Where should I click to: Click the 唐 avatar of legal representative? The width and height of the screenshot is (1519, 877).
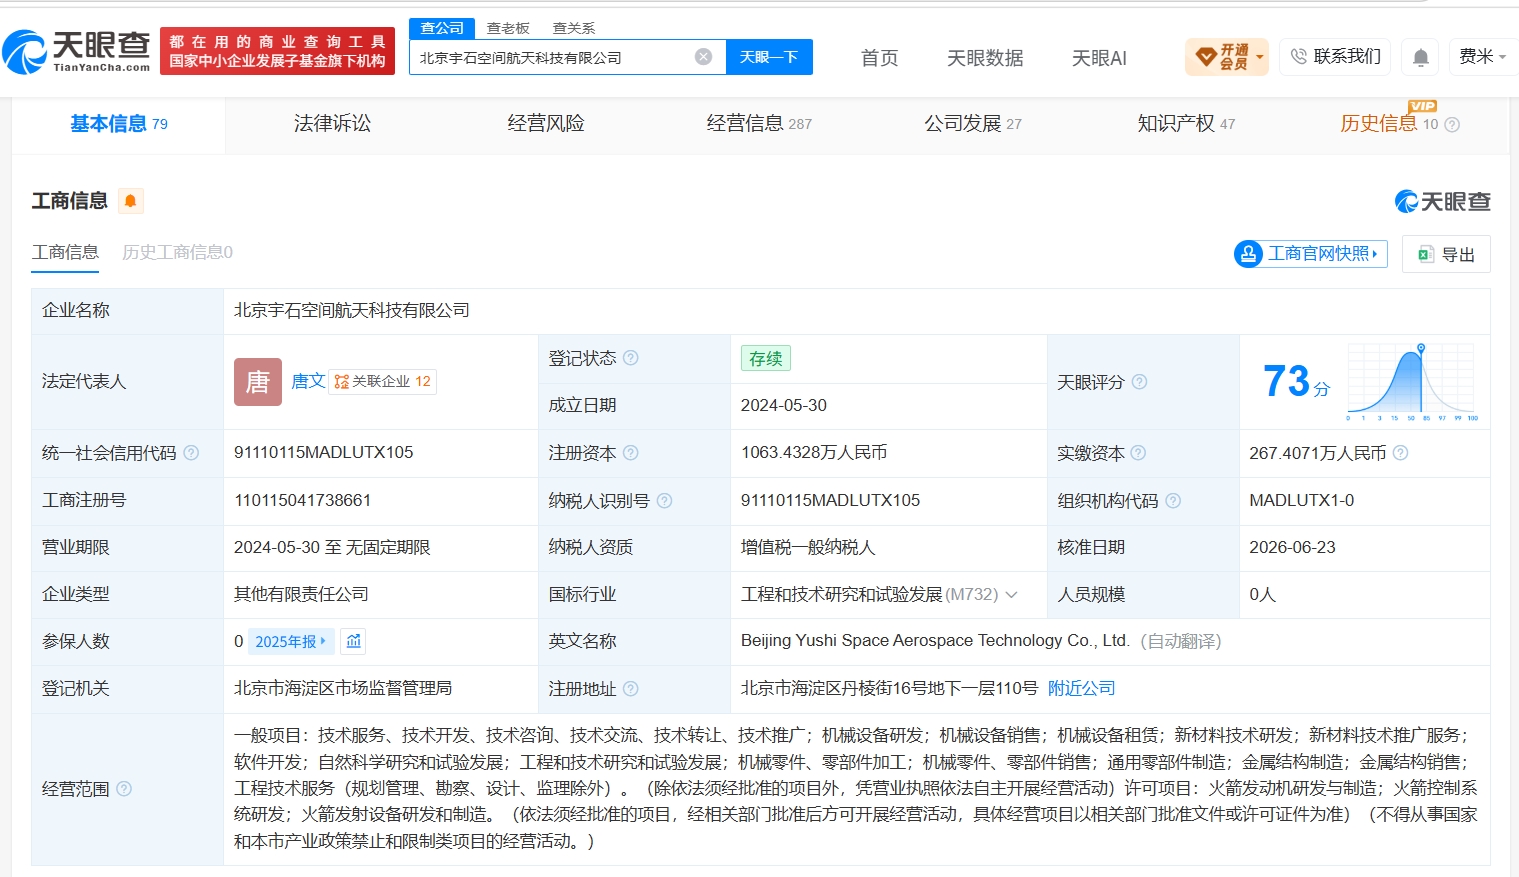[258, 382]
